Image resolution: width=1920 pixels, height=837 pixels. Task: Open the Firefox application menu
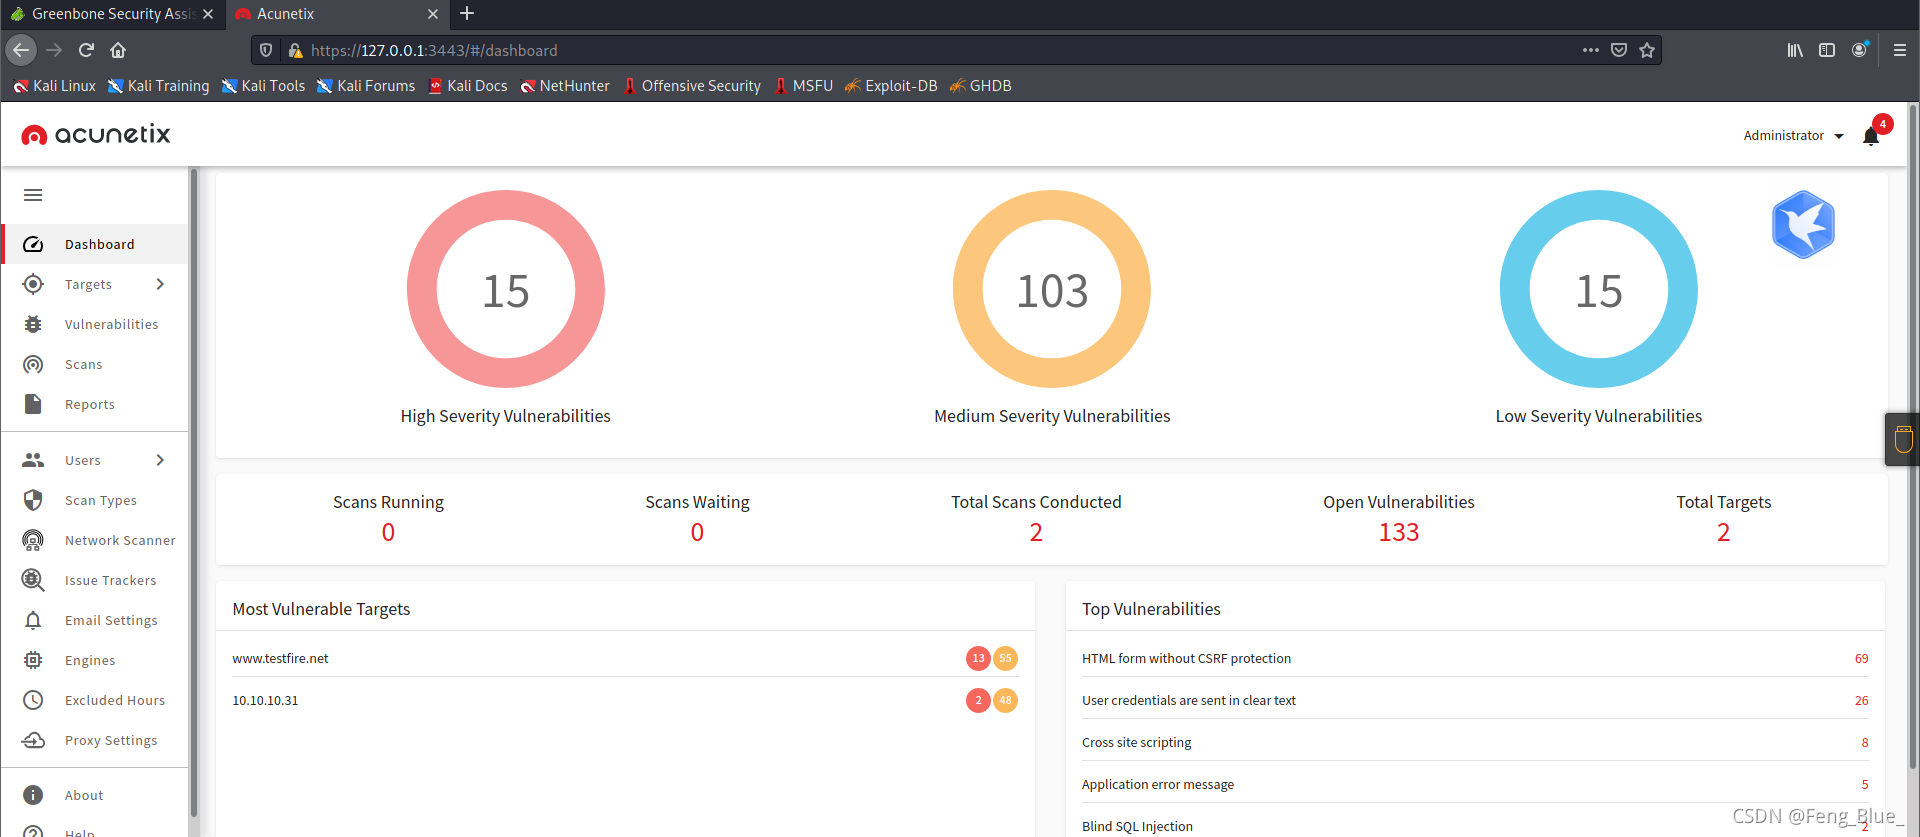click(x=1900, y=50)
